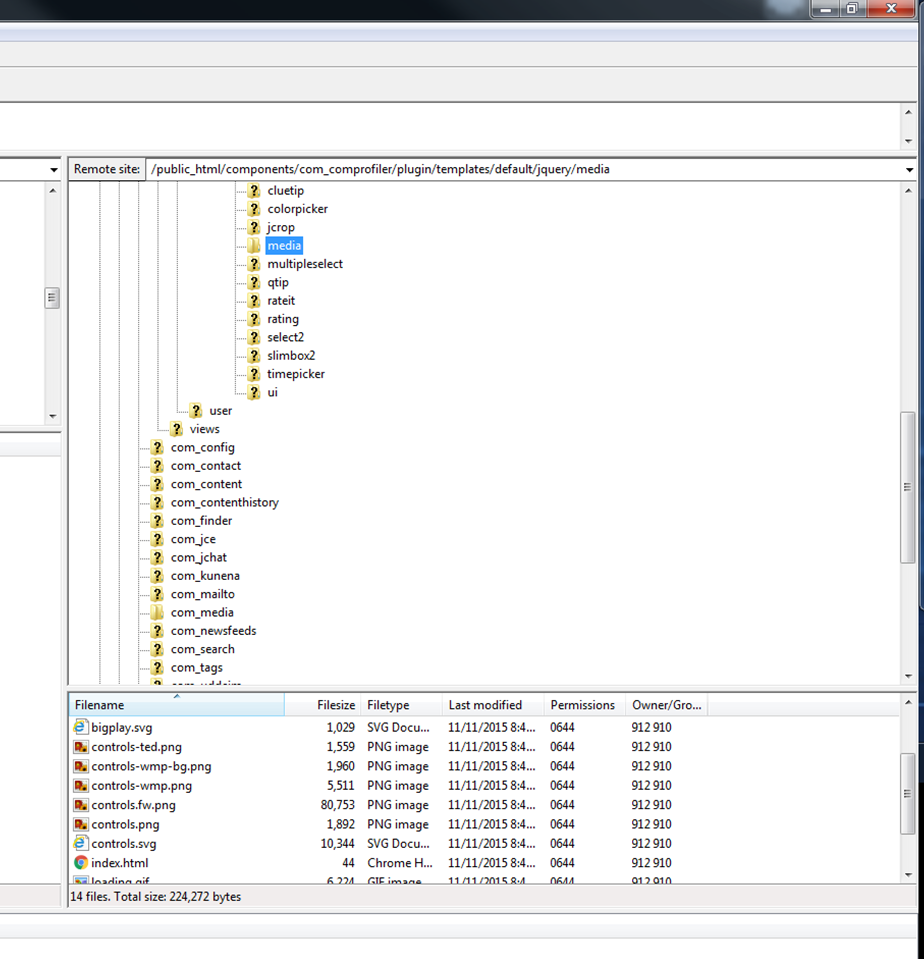Click the colorpicker folder icon
924x959 pixels.
coord(254,209)
